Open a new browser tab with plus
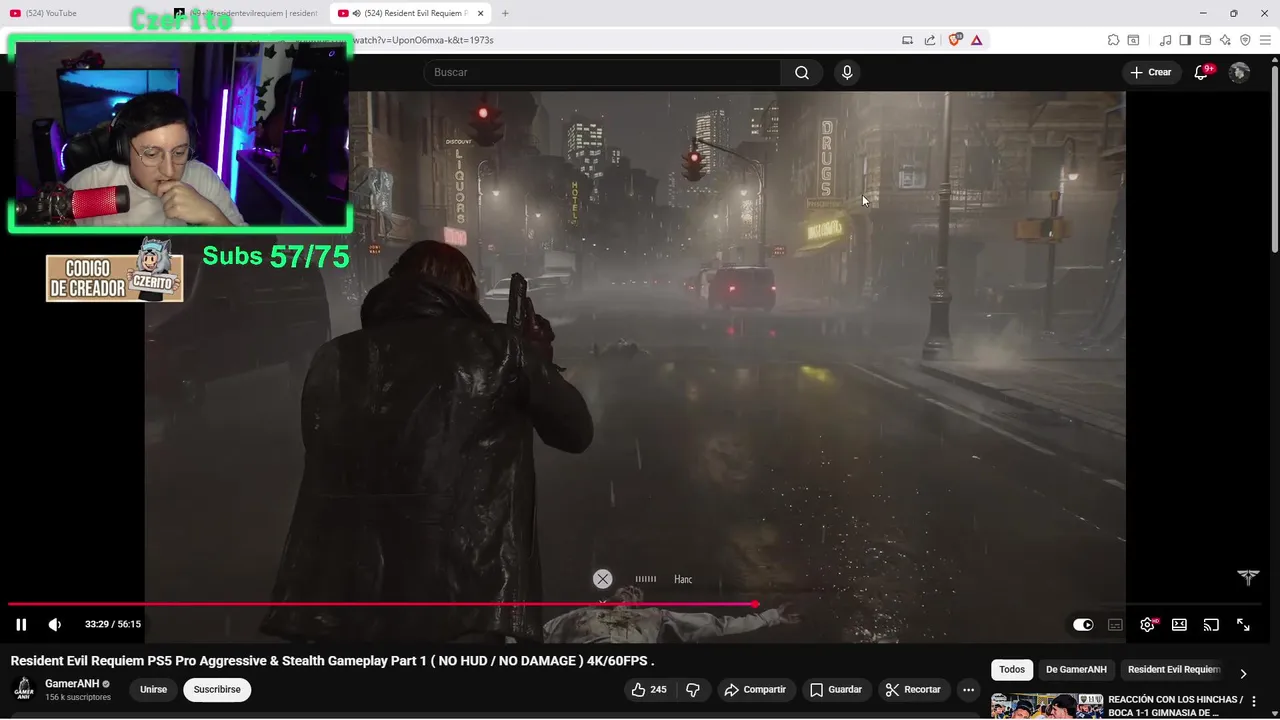The height and width of the screenshot is (720, 1280). [x=505, y=13]
